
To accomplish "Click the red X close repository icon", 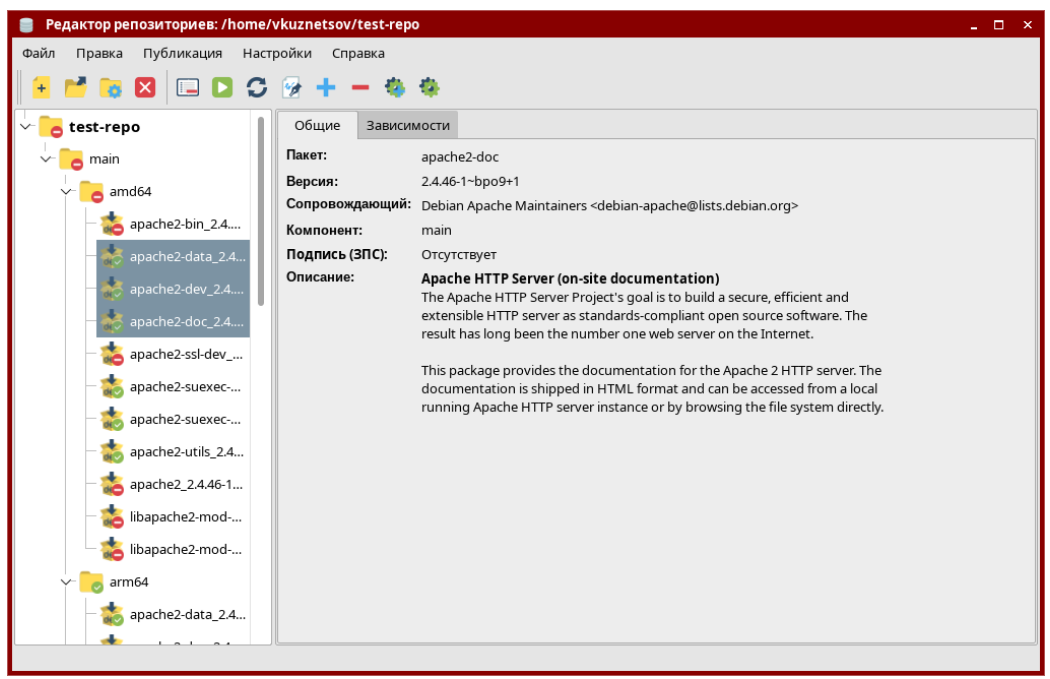I will pos(145,88).
